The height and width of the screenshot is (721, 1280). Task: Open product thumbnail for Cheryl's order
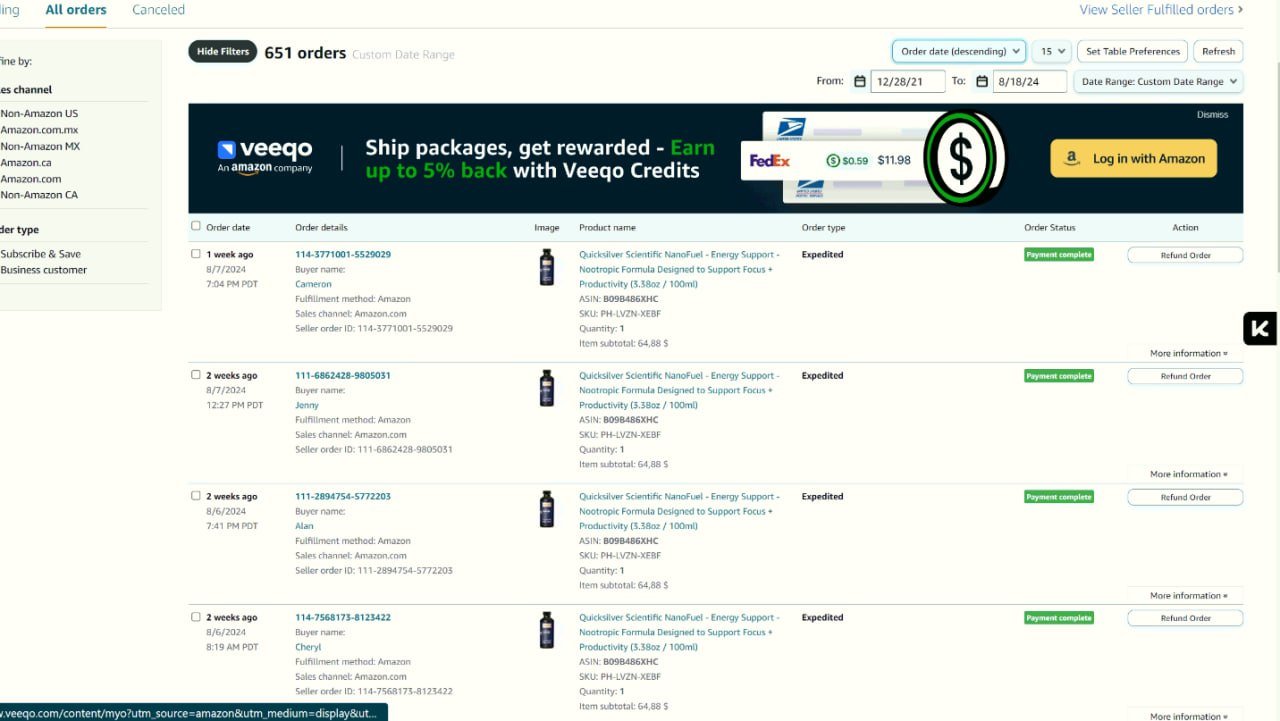[x=547, y=630]
